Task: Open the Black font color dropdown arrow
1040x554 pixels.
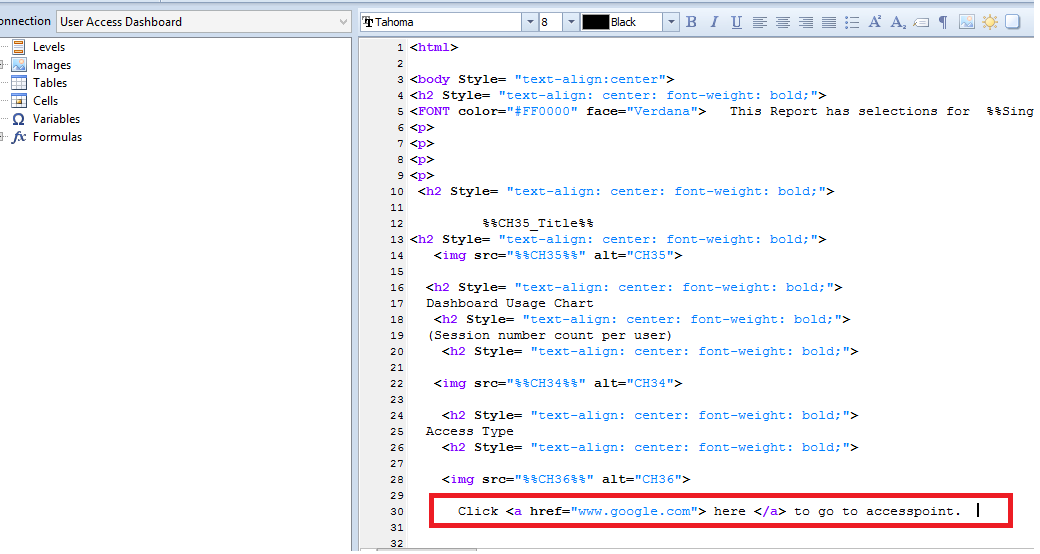Action: (671, 22)
